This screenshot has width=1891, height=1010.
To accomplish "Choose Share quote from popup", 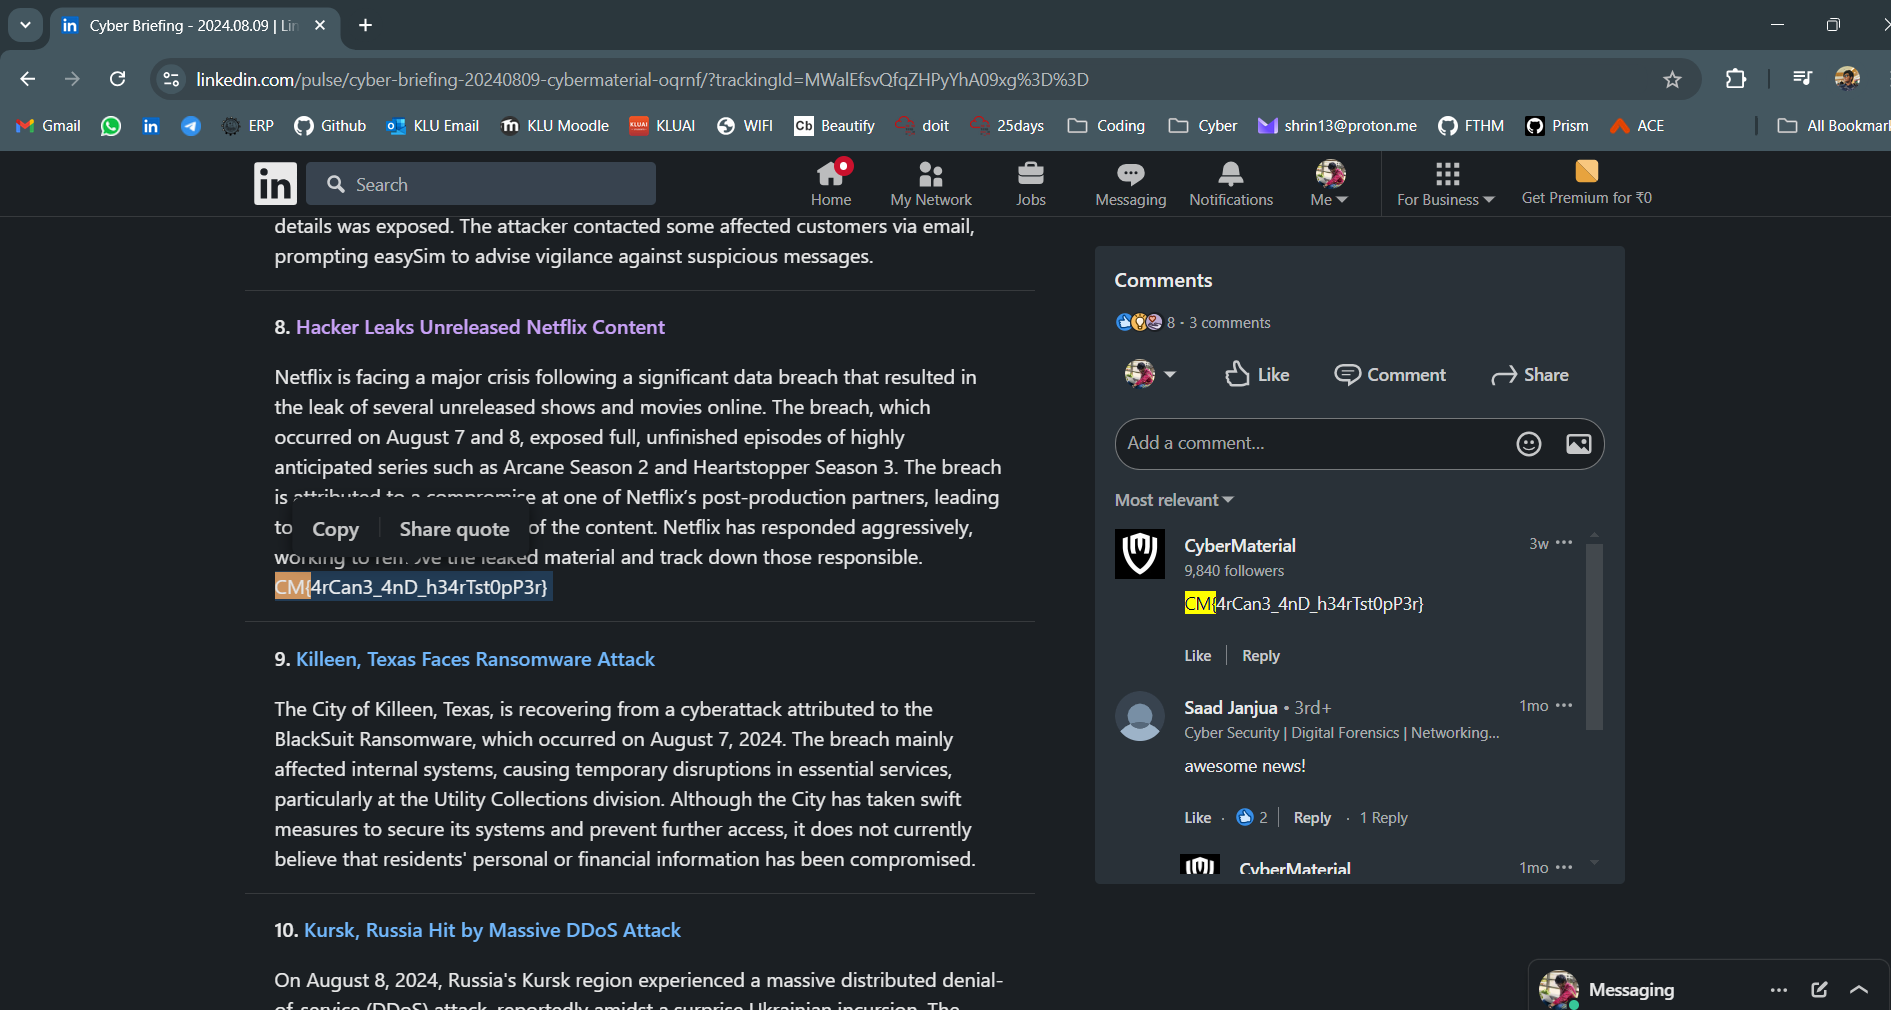I will [x=454, y=530].
